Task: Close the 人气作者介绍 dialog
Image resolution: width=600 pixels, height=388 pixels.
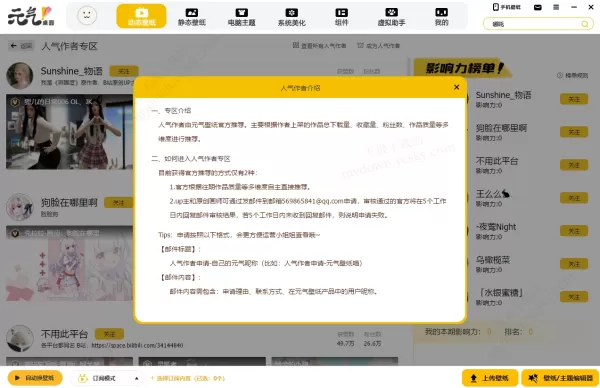Action: (x=457, y=87)
